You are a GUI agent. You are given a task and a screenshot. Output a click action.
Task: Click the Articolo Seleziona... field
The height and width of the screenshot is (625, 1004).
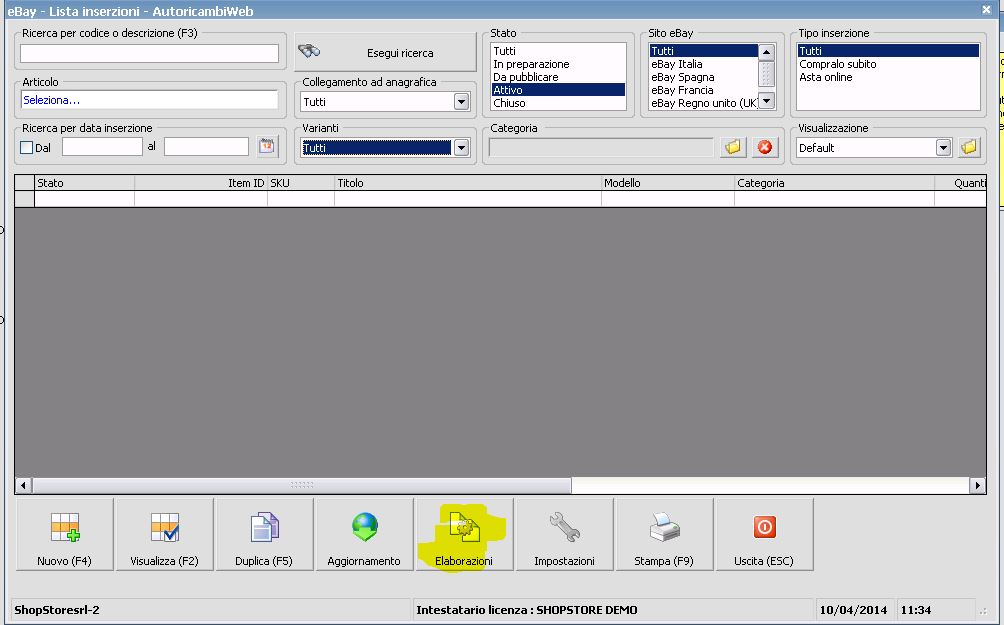[150, 100]
